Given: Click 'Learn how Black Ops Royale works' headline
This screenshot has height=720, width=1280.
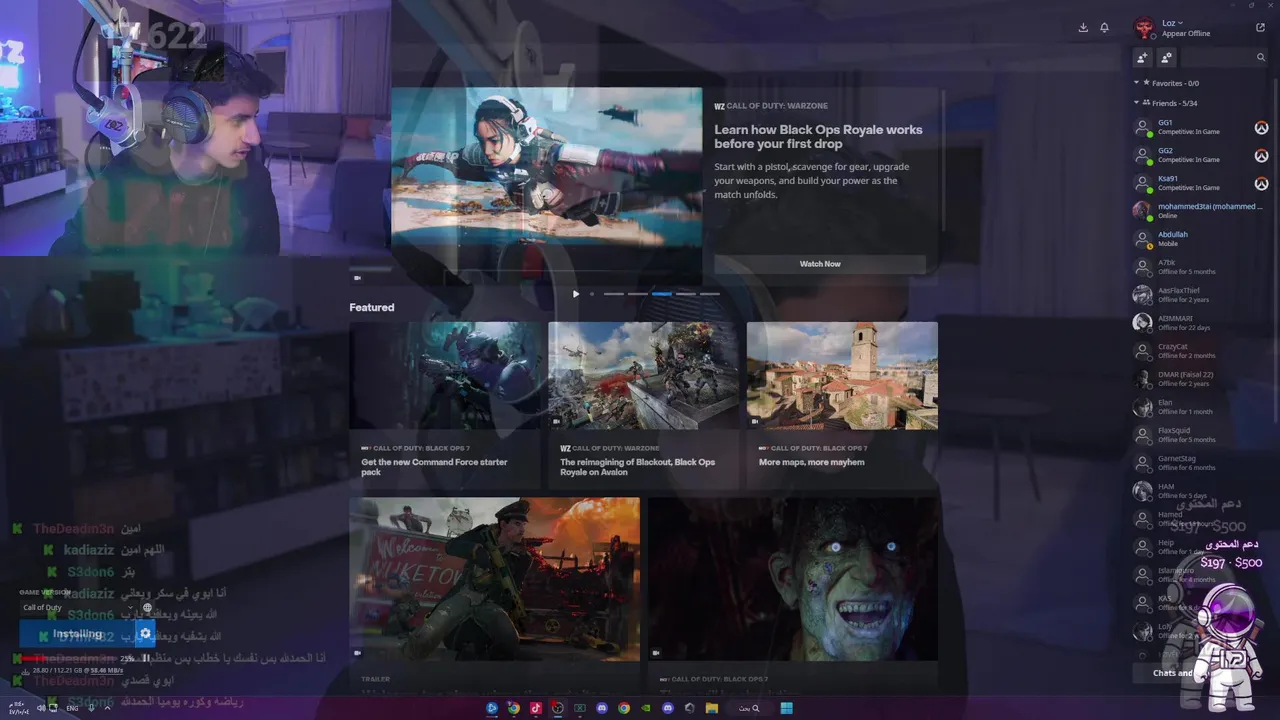Looking at the screenshot, I should pyautogui.click(x=818, y=137).
